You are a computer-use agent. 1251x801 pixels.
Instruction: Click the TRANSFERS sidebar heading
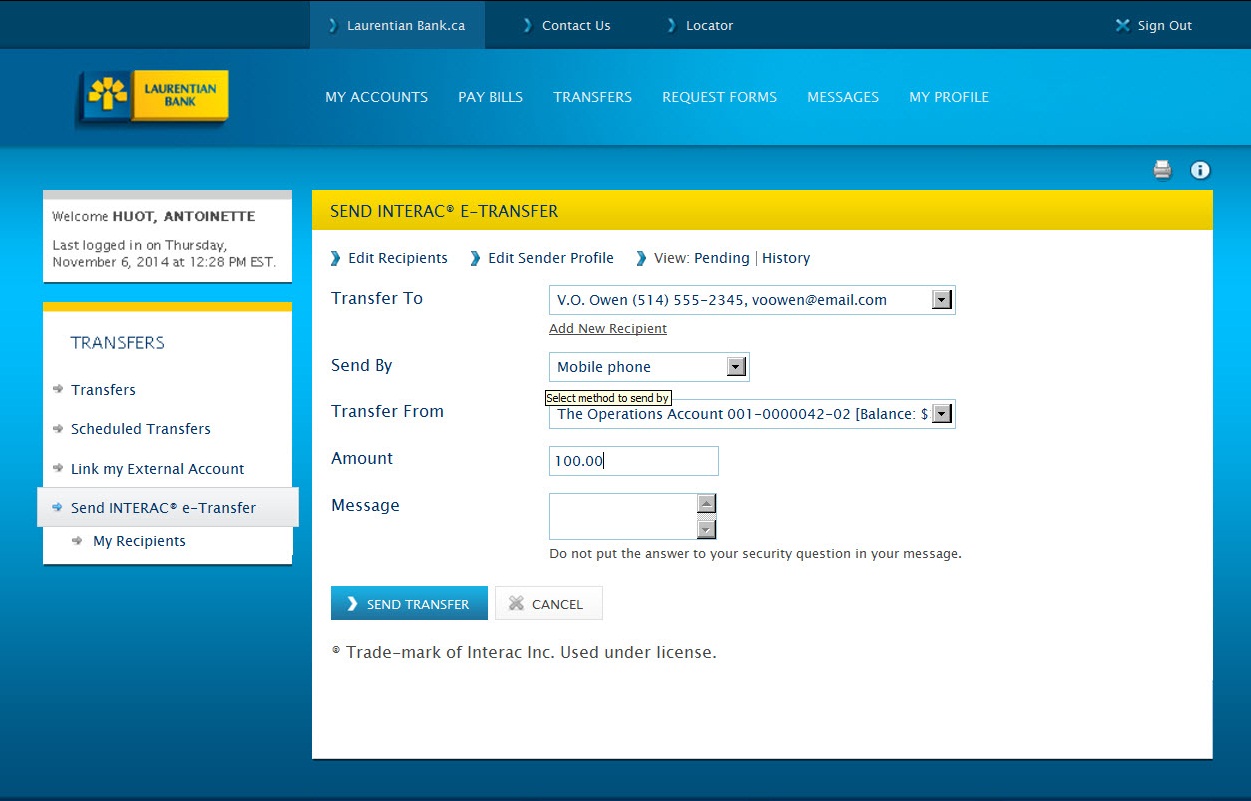coord(118,343)
